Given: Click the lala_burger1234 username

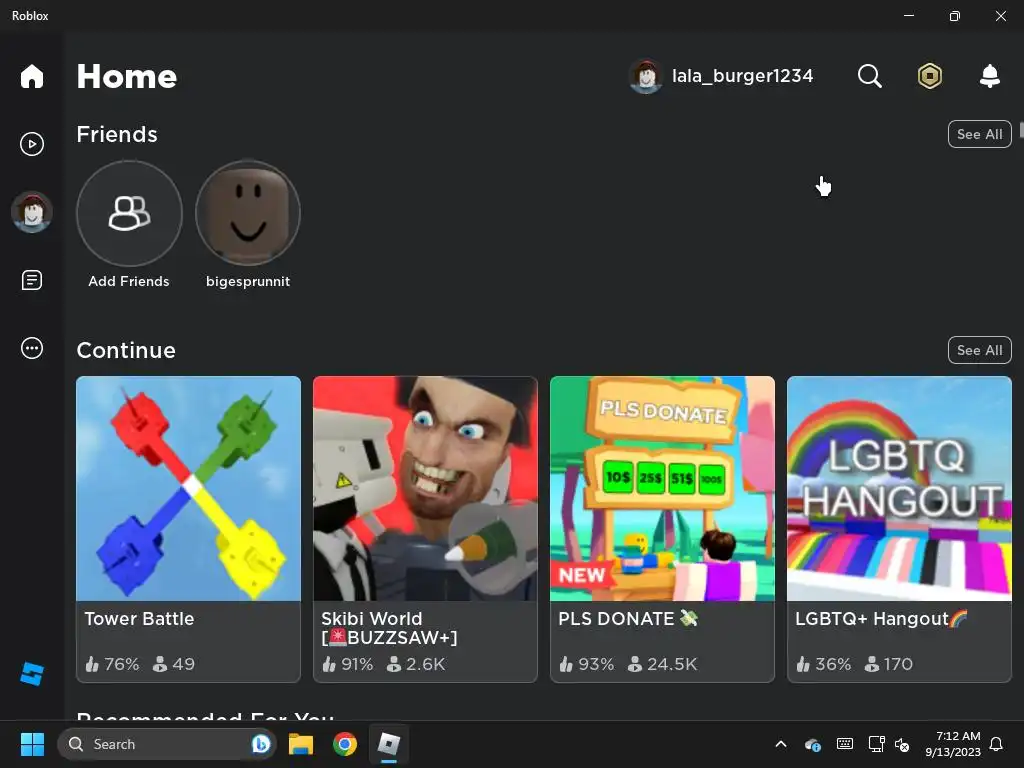Looking at the screenshot, I should coord(743,76).
